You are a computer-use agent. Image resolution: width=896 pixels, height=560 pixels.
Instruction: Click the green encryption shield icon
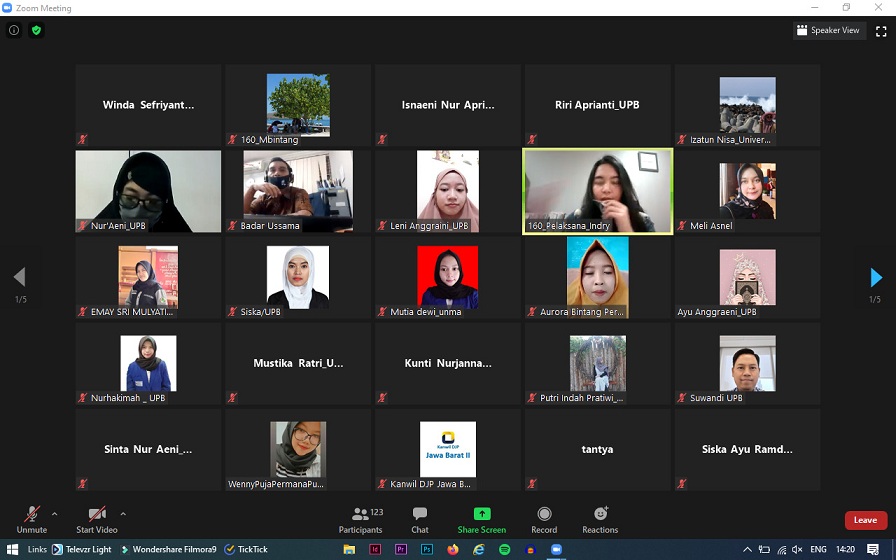tap(37, 30)
